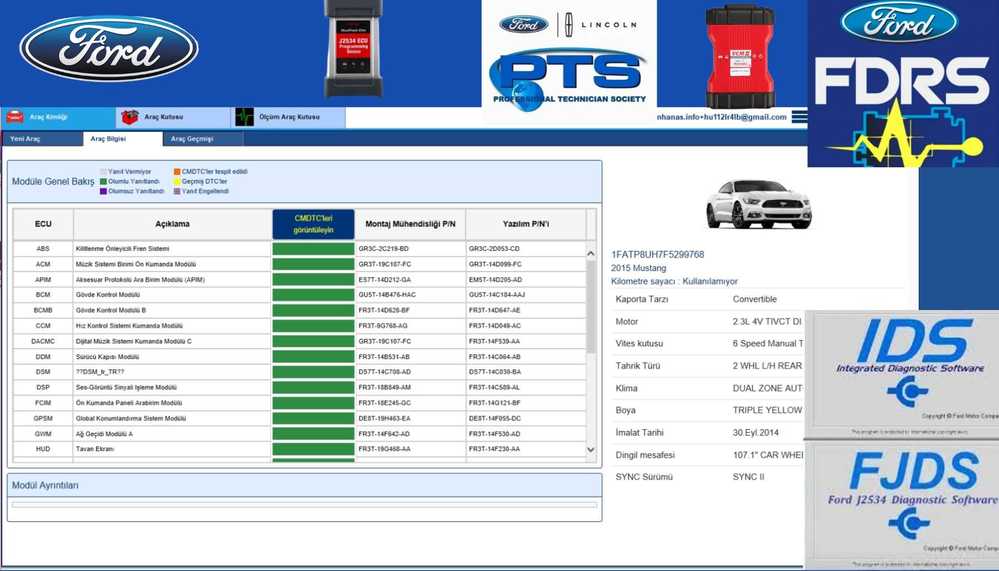Select the CCM module row
999x571 pixels.
point(299,326)
